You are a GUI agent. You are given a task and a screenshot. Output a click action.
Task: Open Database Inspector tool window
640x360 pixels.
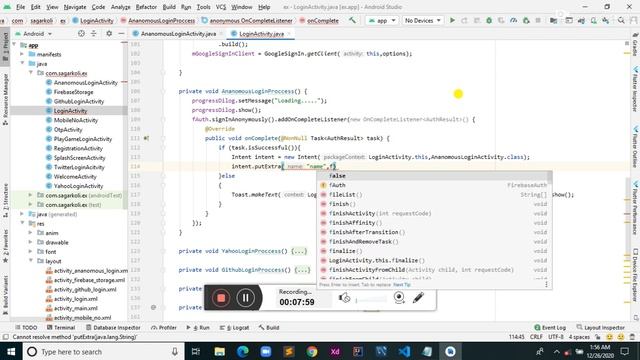point(113,328)
